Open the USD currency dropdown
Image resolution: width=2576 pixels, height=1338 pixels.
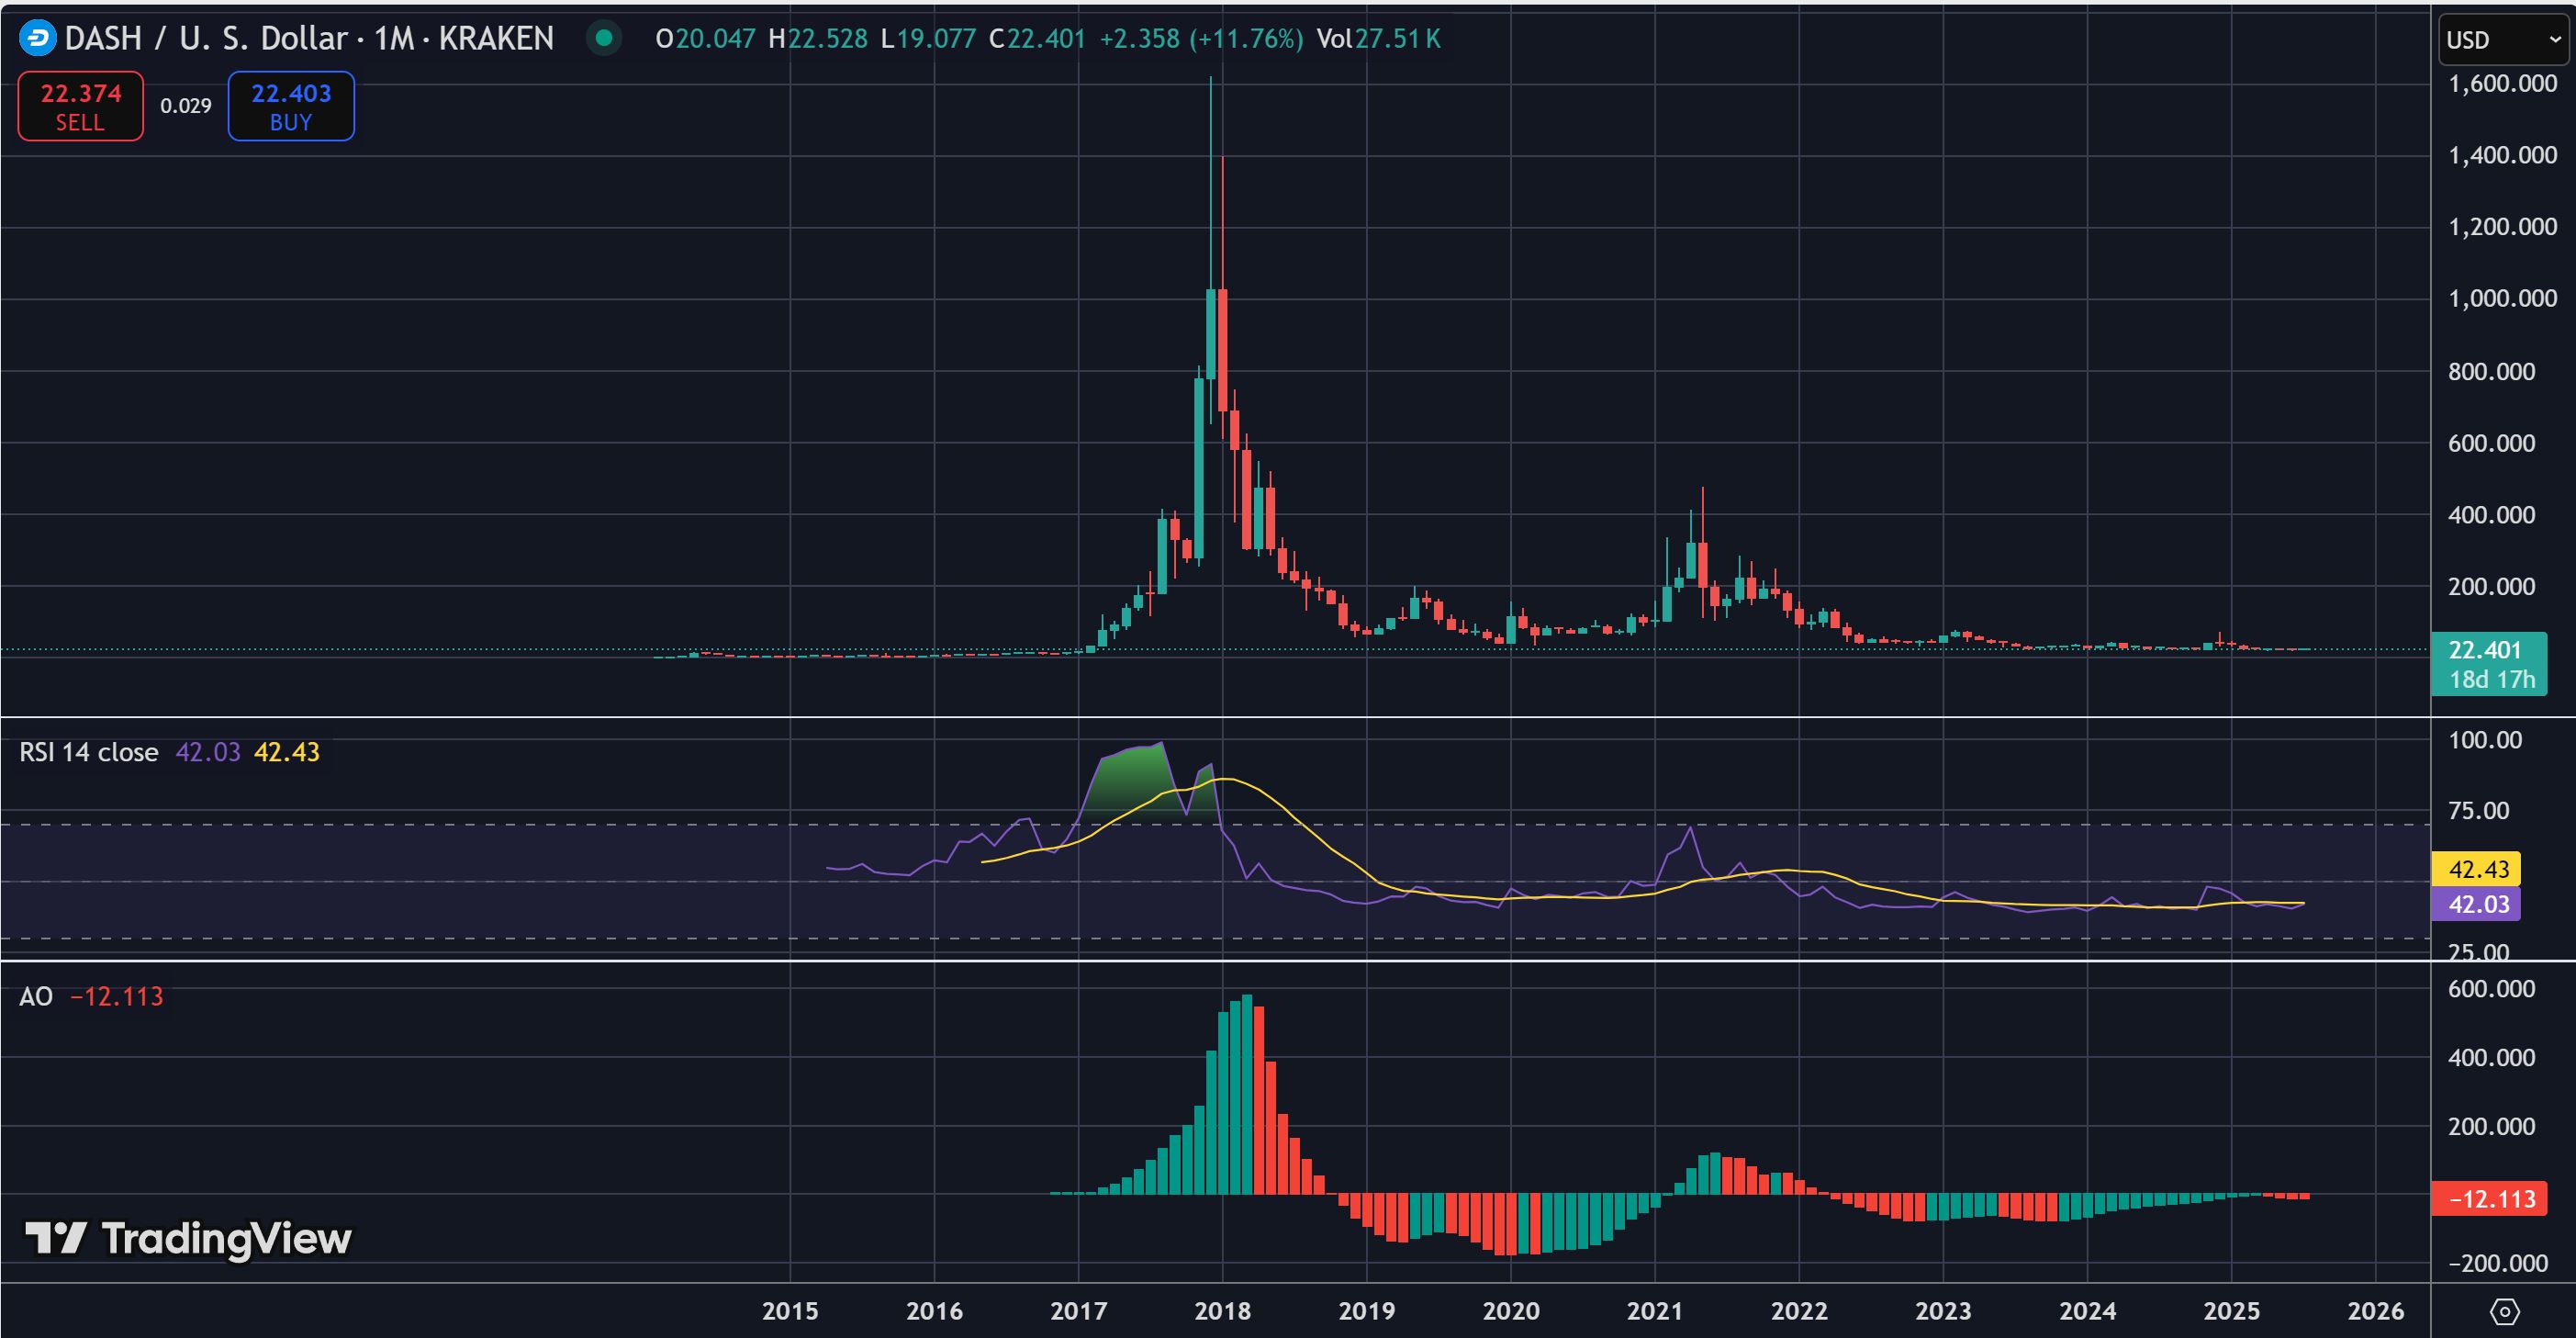2503,40
